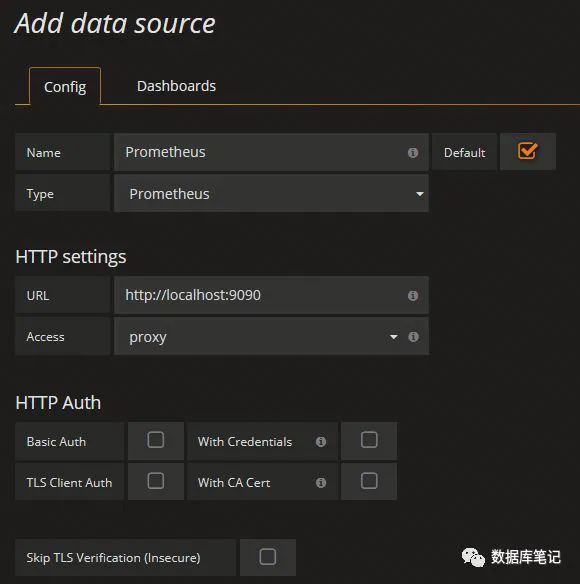Image resolution: width=580 pixels, height=584 pixels.
Task: Open the Type dropdown showing Prometheus
Action: point(271,194)
